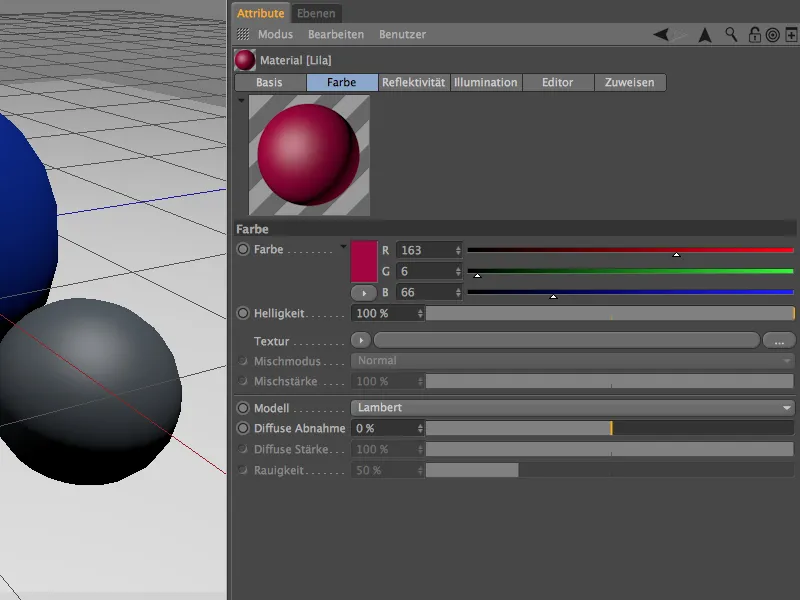Viewport: 800px width, 600px height.
Task: Open the Zuweisen tab
Action: [x=630, y=82]
